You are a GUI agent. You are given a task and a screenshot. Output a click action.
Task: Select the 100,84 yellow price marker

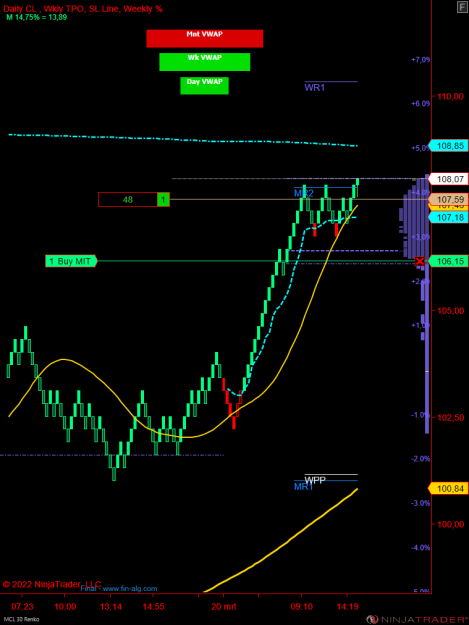[448, 489]
